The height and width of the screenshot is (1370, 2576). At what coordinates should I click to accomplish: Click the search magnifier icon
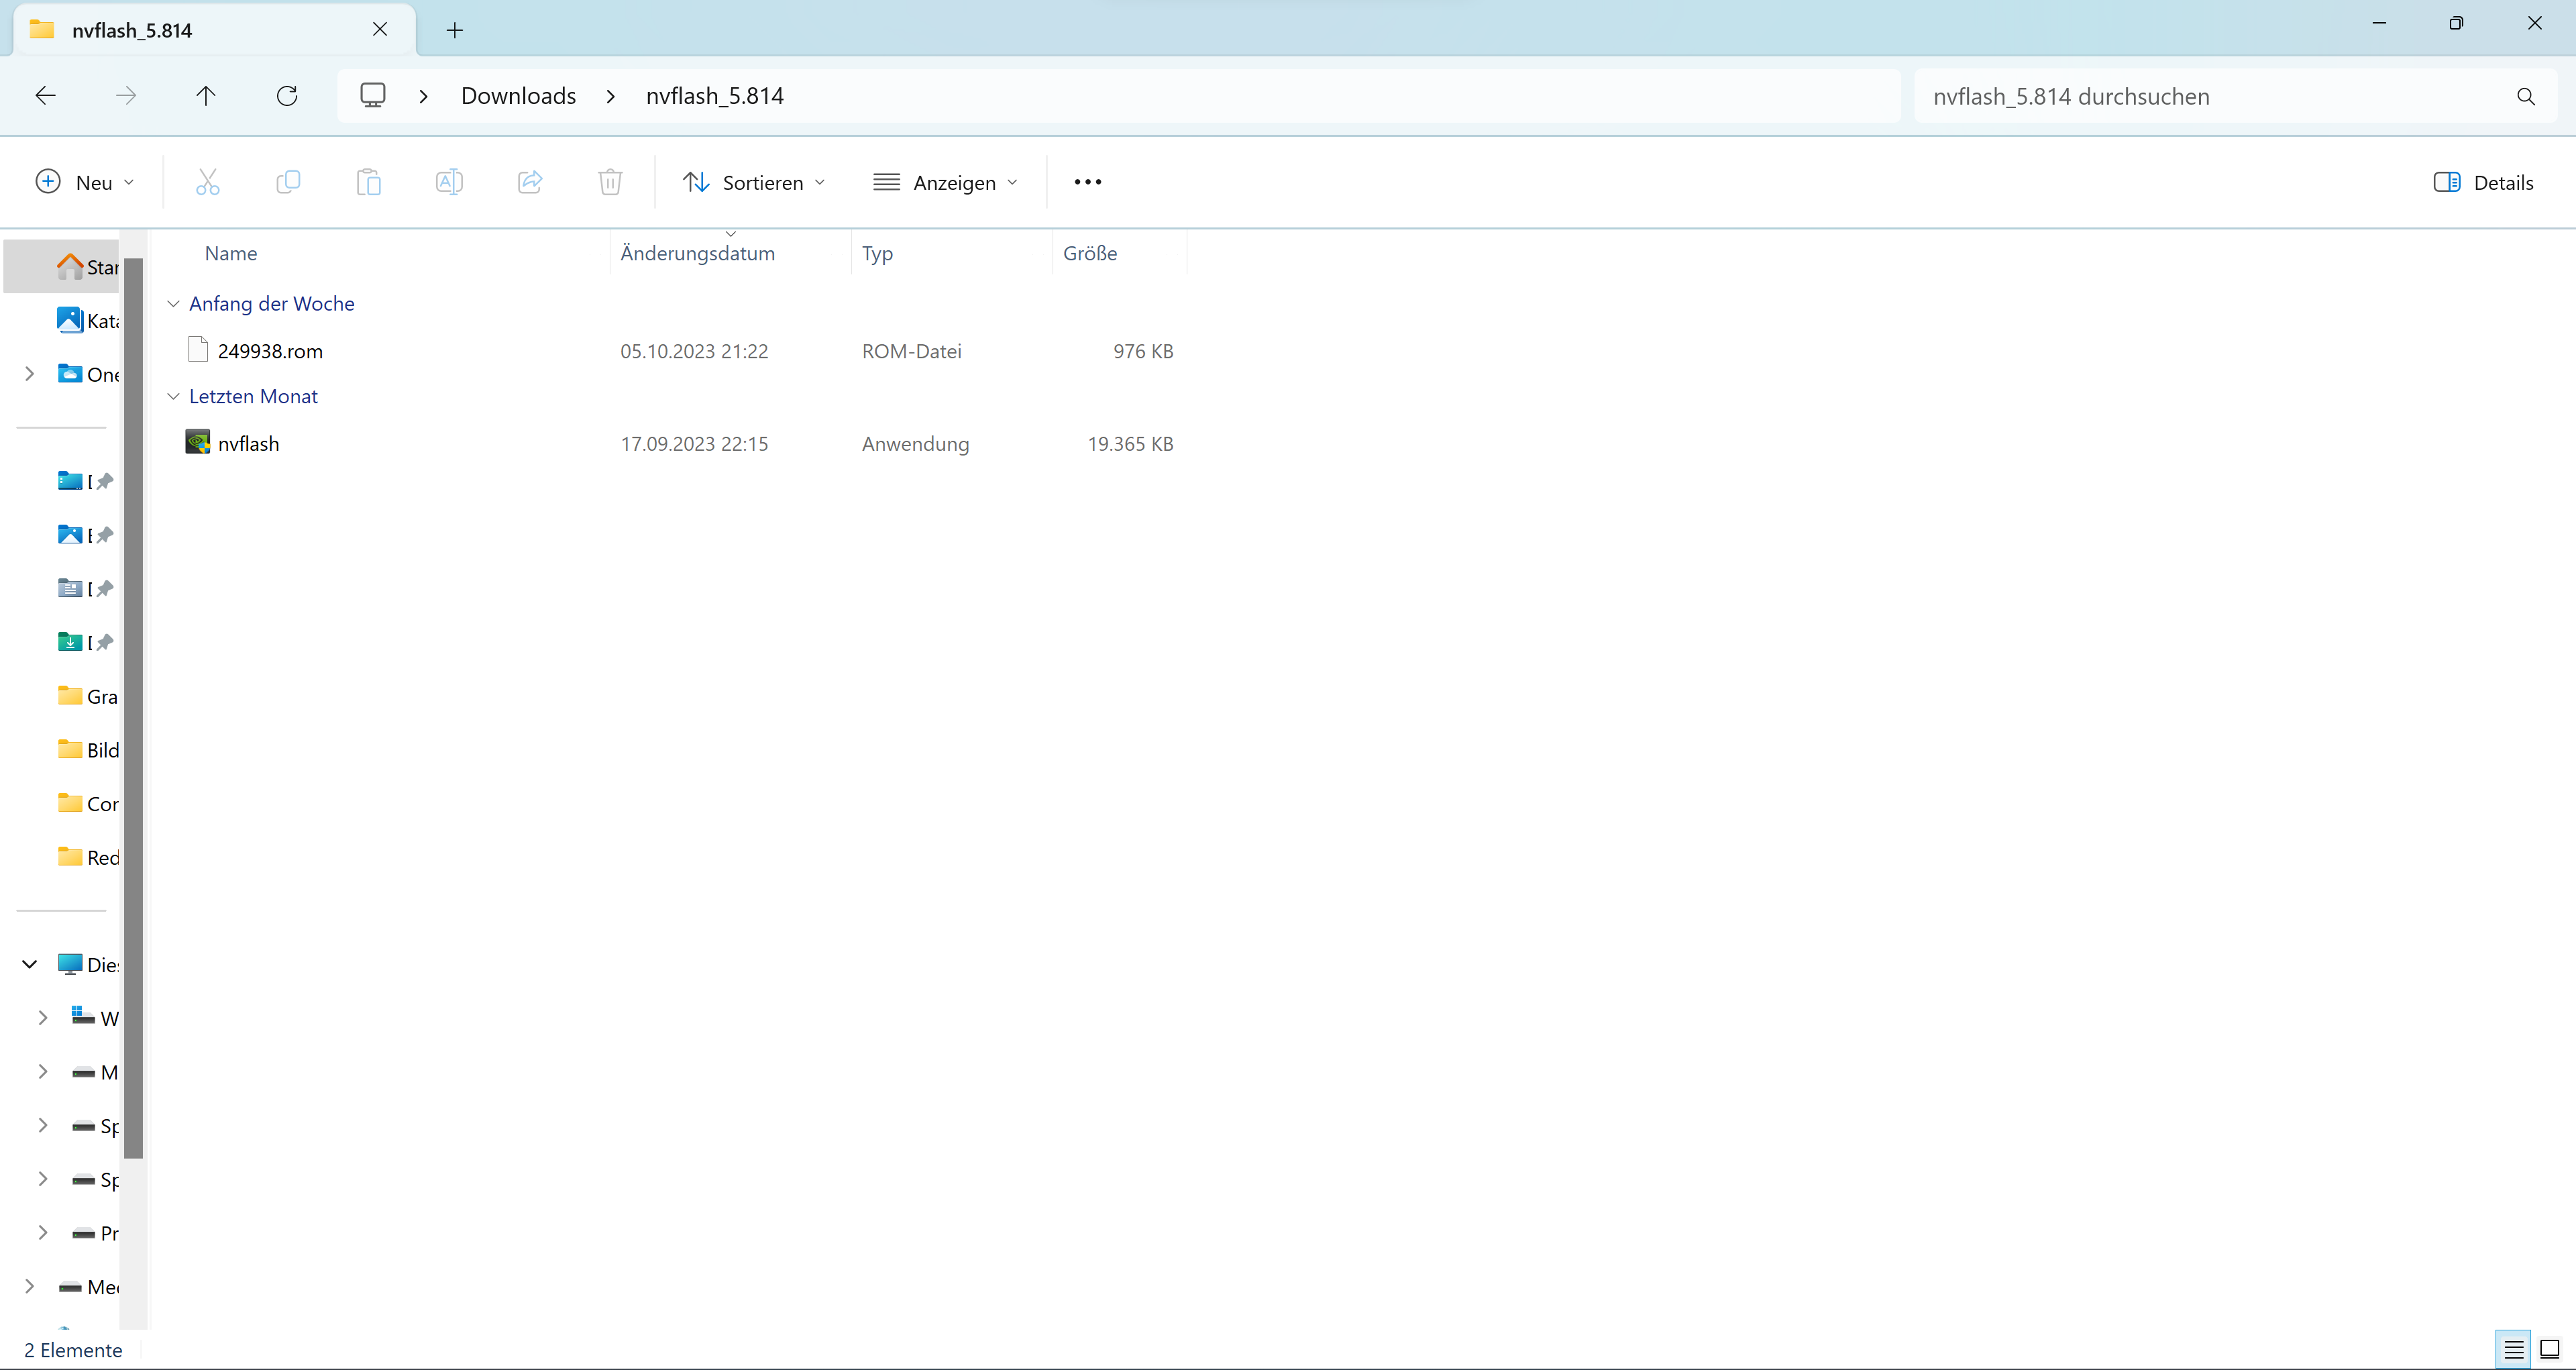click(2525, 97)
